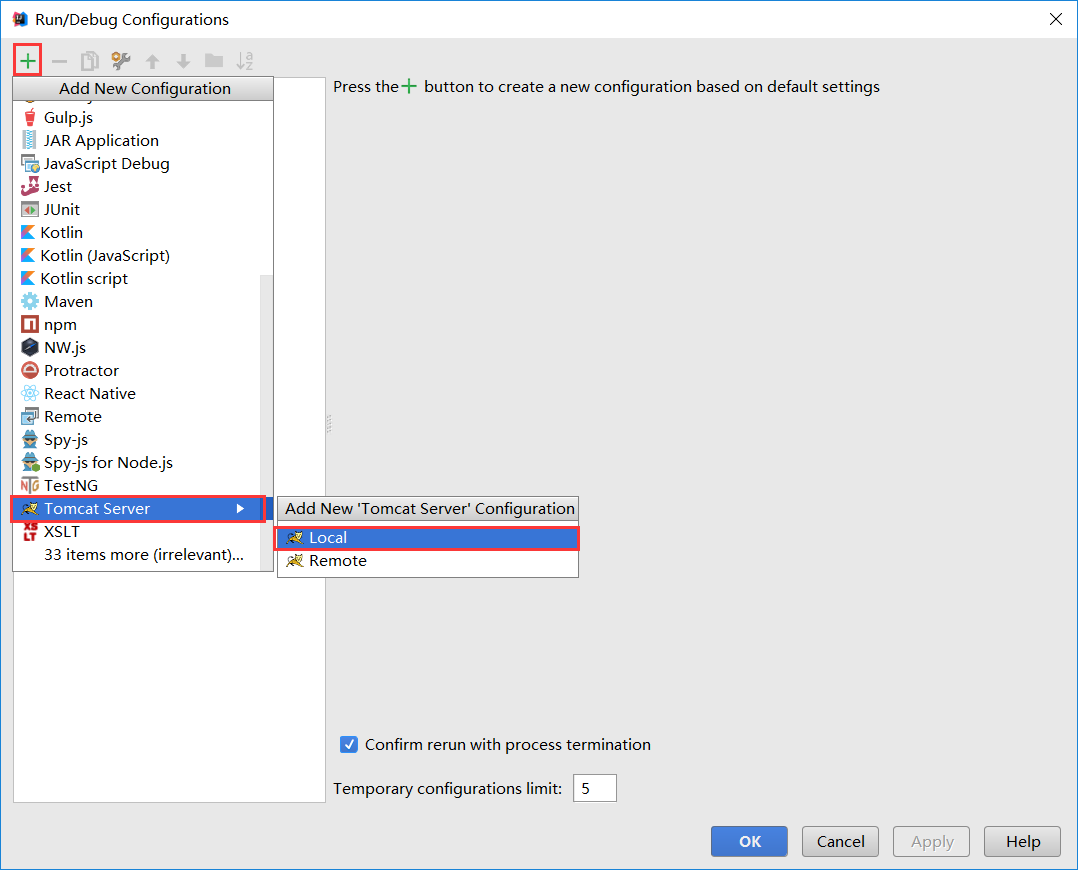Viewport: 1078px width, 870px height.
Task: Click the Move Up arrow icon
Action: [x=153, y=61]
